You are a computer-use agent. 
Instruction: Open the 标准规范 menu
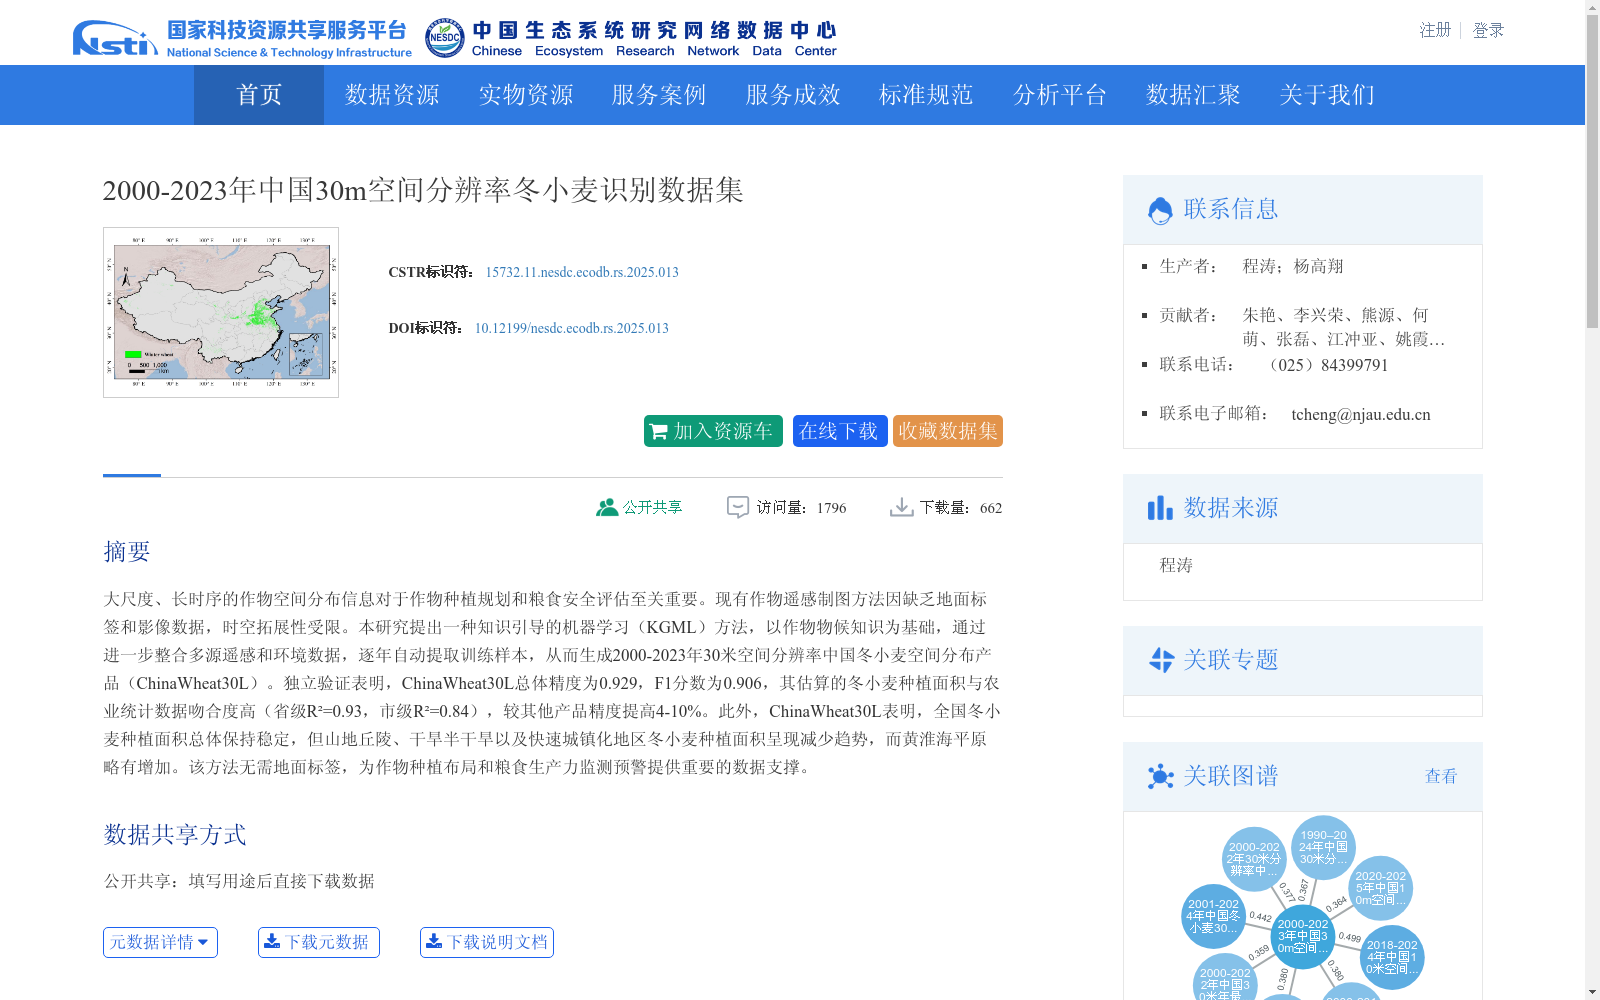click(x=926, y=95)
